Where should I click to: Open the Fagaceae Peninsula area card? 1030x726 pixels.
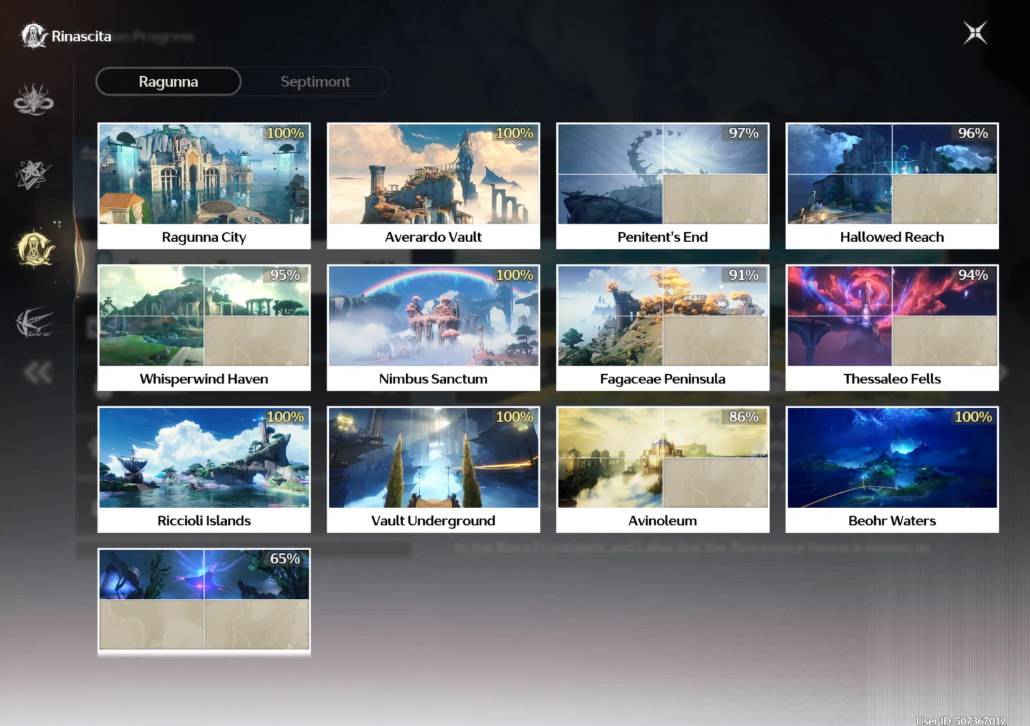[663, 328]
